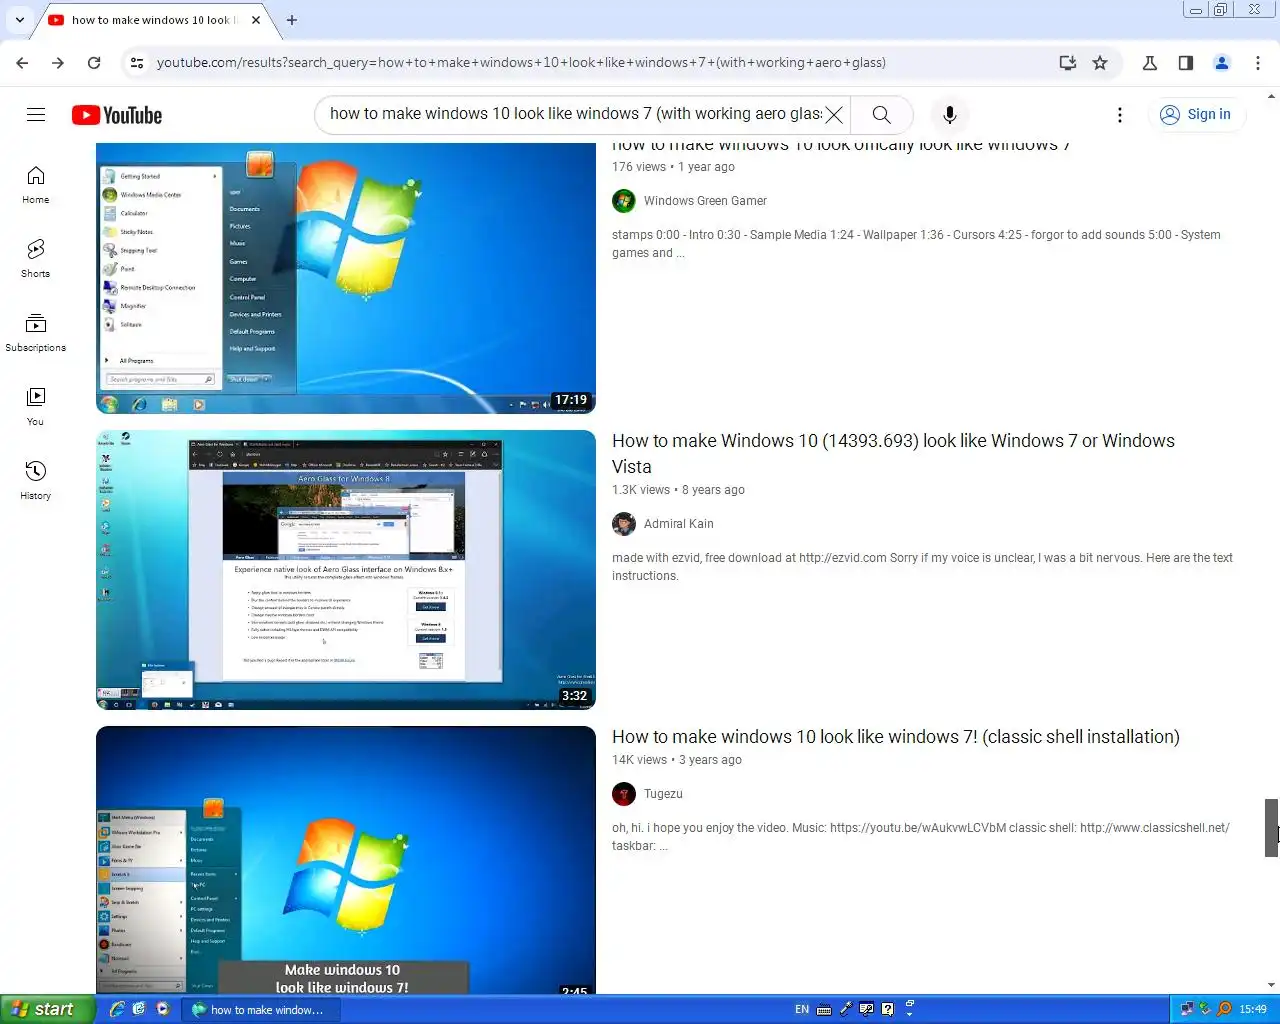This screenshot has width=1280, height=1024.
Task: Open a new browser tab
Action: 292,20
